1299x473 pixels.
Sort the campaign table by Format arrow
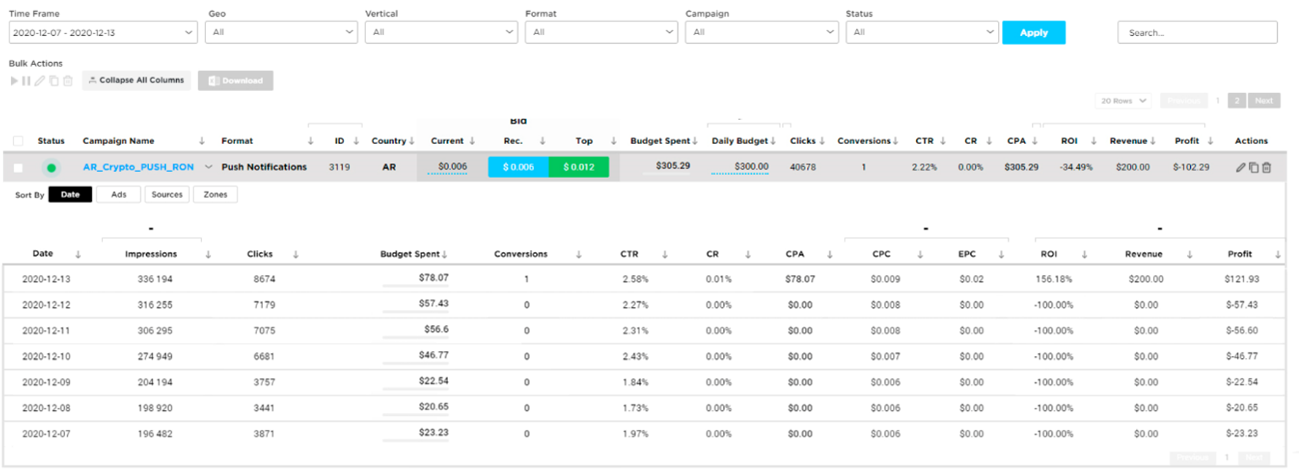click(311, 141)
